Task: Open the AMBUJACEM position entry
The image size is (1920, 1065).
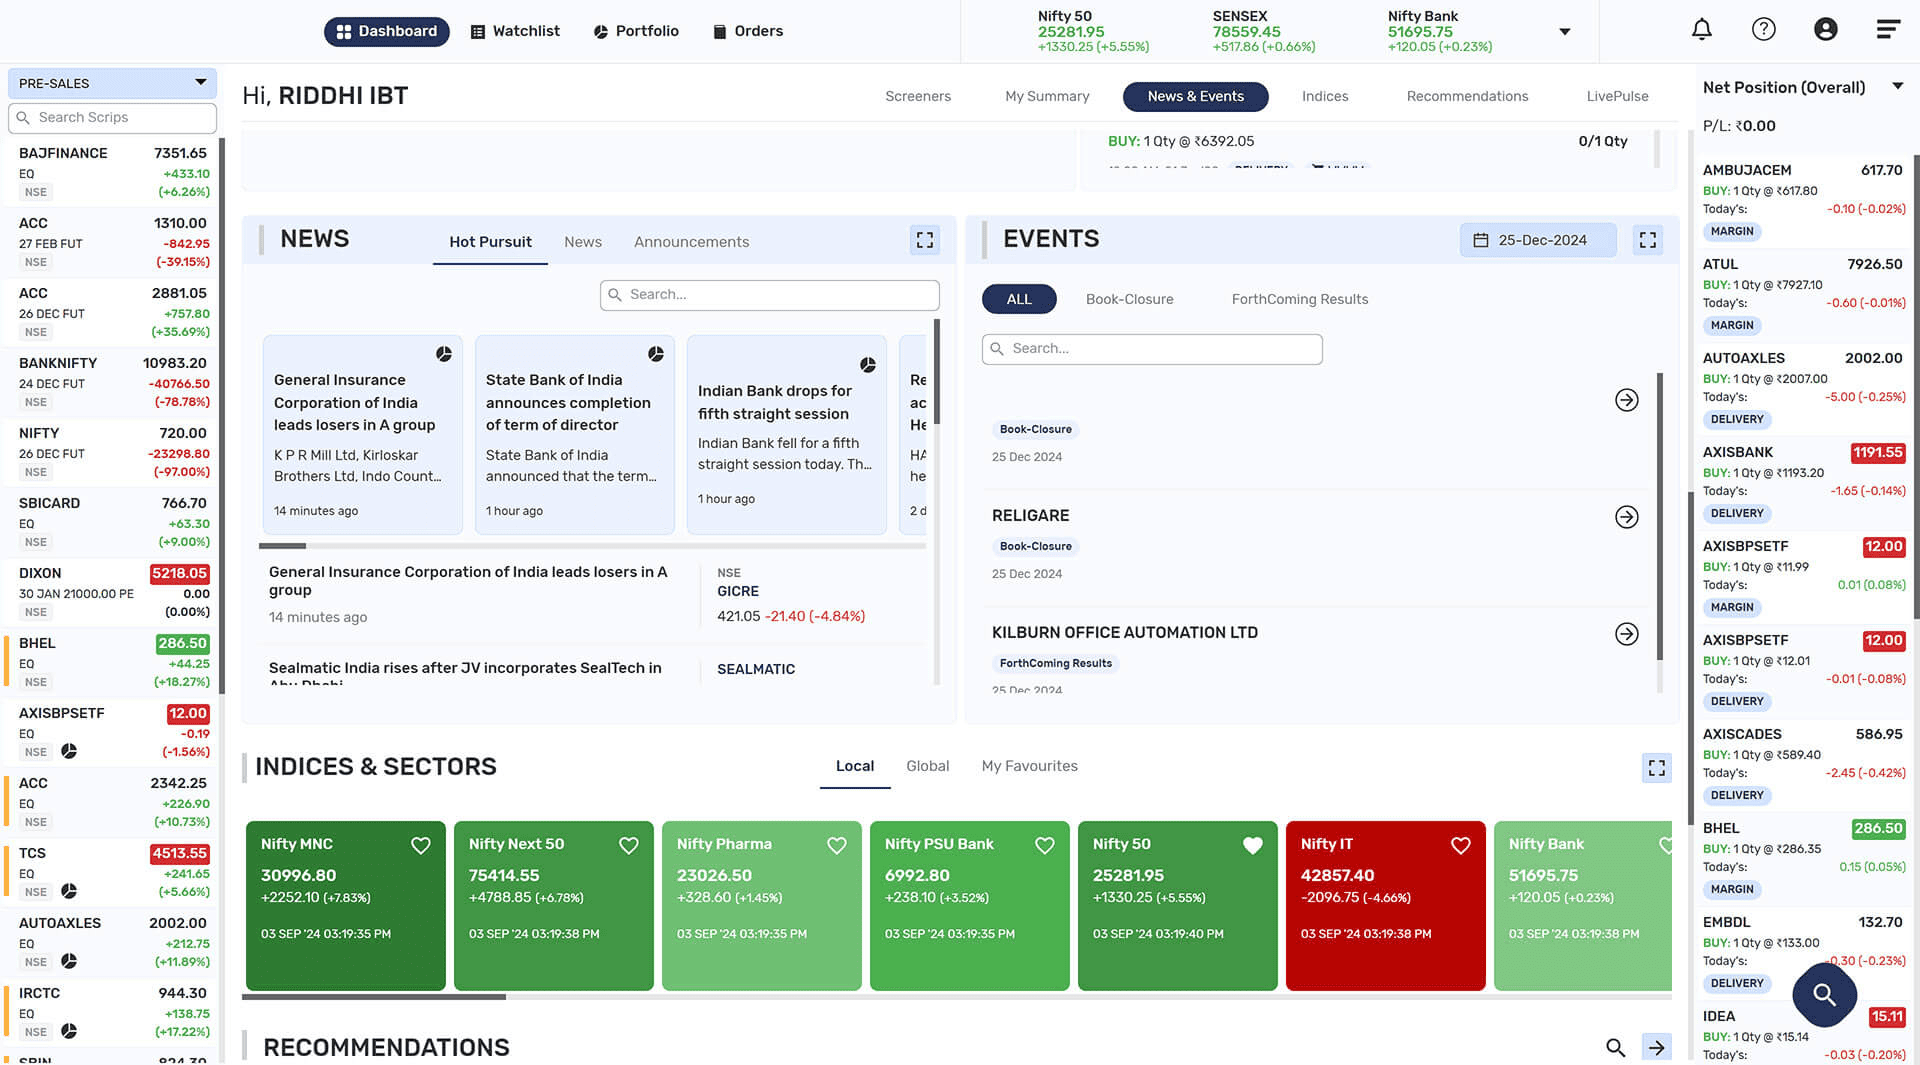Action: (1803, 200)
